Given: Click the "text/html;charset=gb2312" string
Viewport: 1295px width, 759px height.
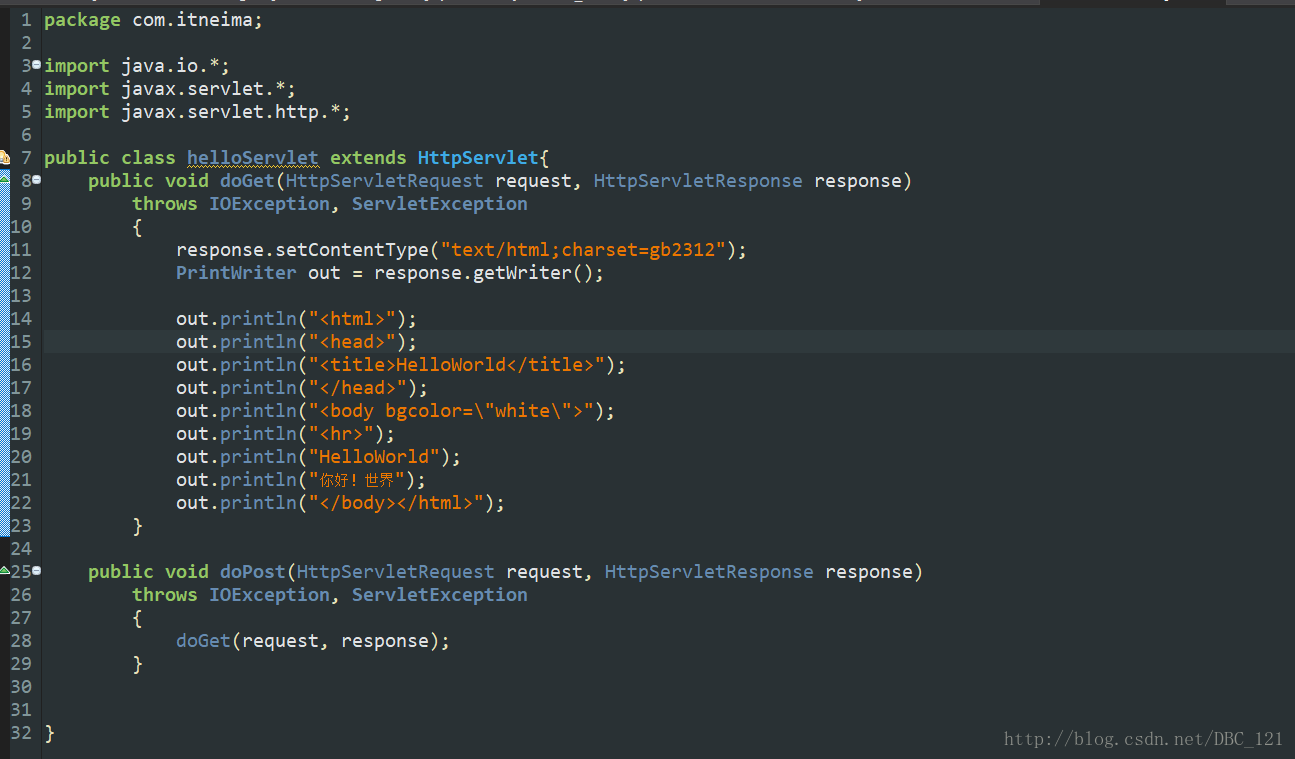Looking at the screenshot, I should tap(583, 250).
